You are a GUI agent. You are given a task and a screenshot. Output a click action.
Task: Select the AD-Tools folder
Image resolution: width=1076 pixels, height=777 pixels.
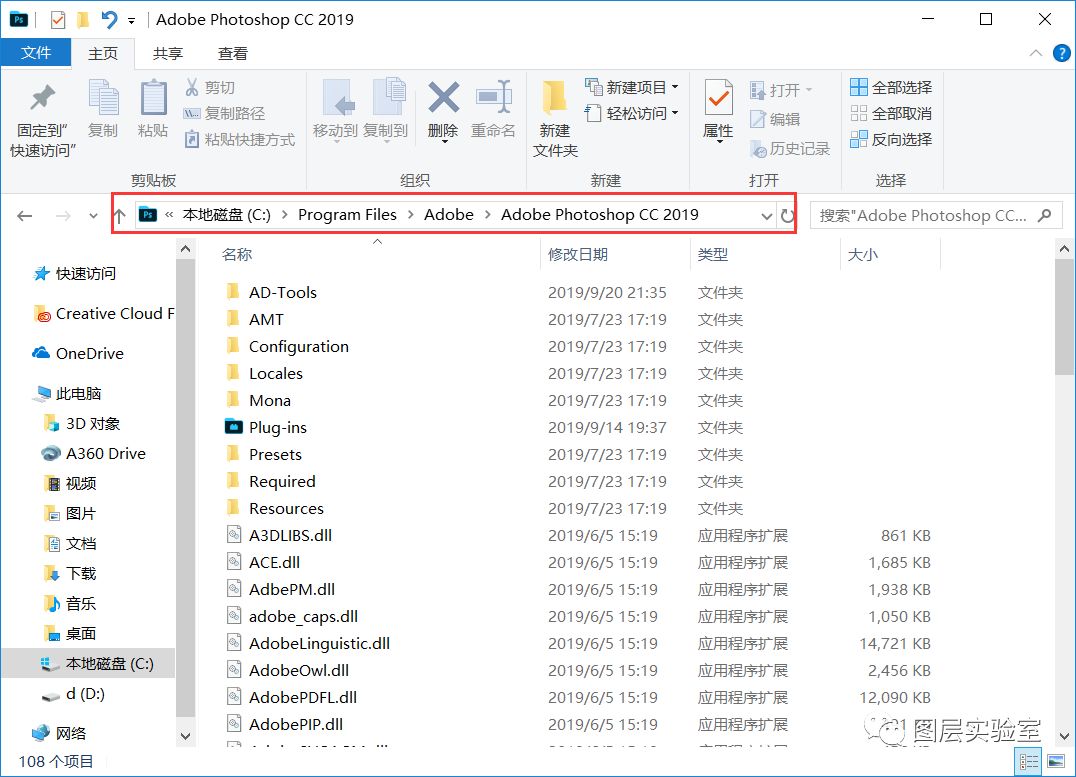(282, 292)
